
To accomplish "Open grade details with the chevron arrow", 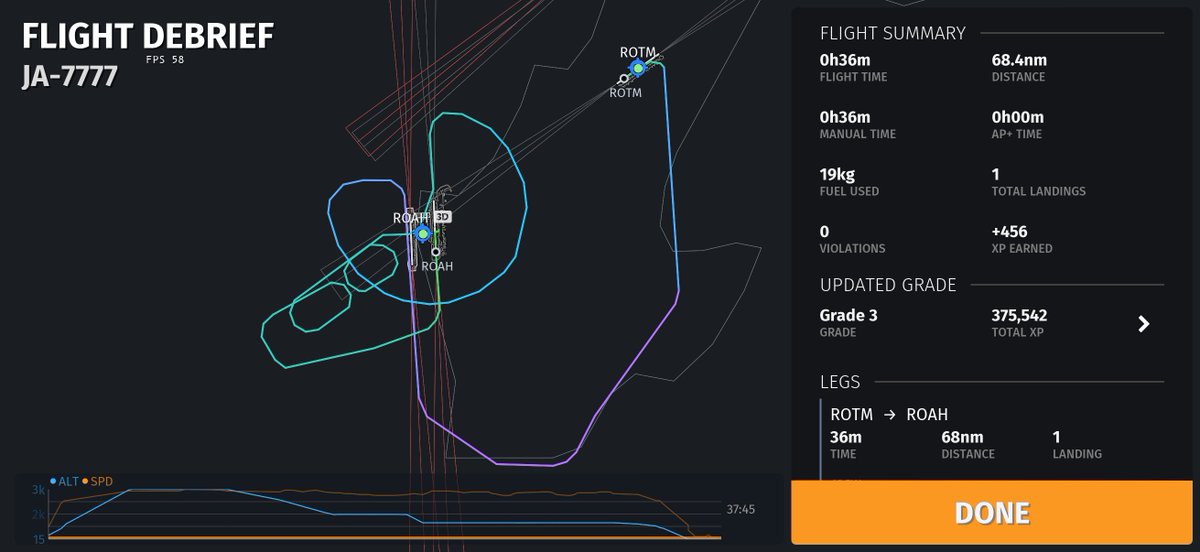I will pos(1144,324).
